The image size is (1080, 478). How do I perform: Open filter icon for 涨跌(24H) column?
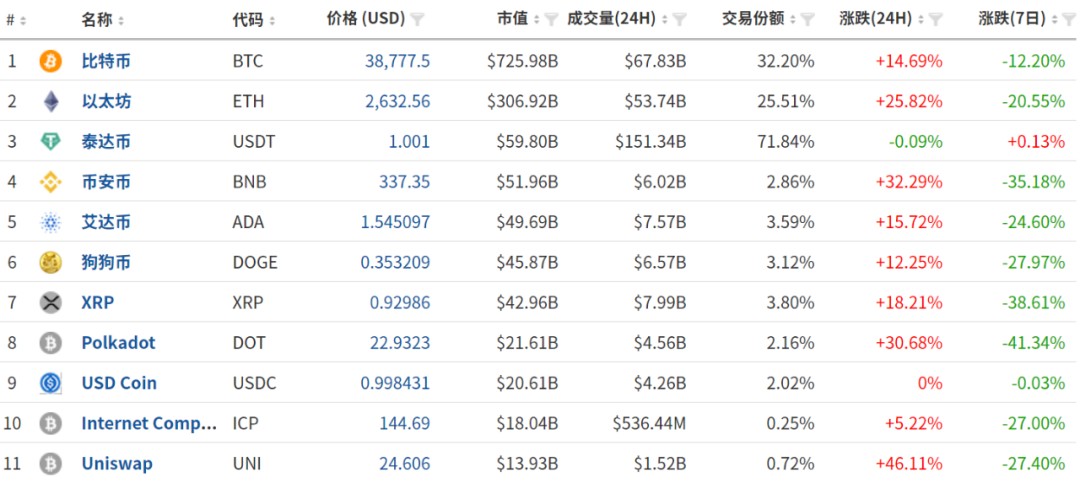click(x=936, y=19)
